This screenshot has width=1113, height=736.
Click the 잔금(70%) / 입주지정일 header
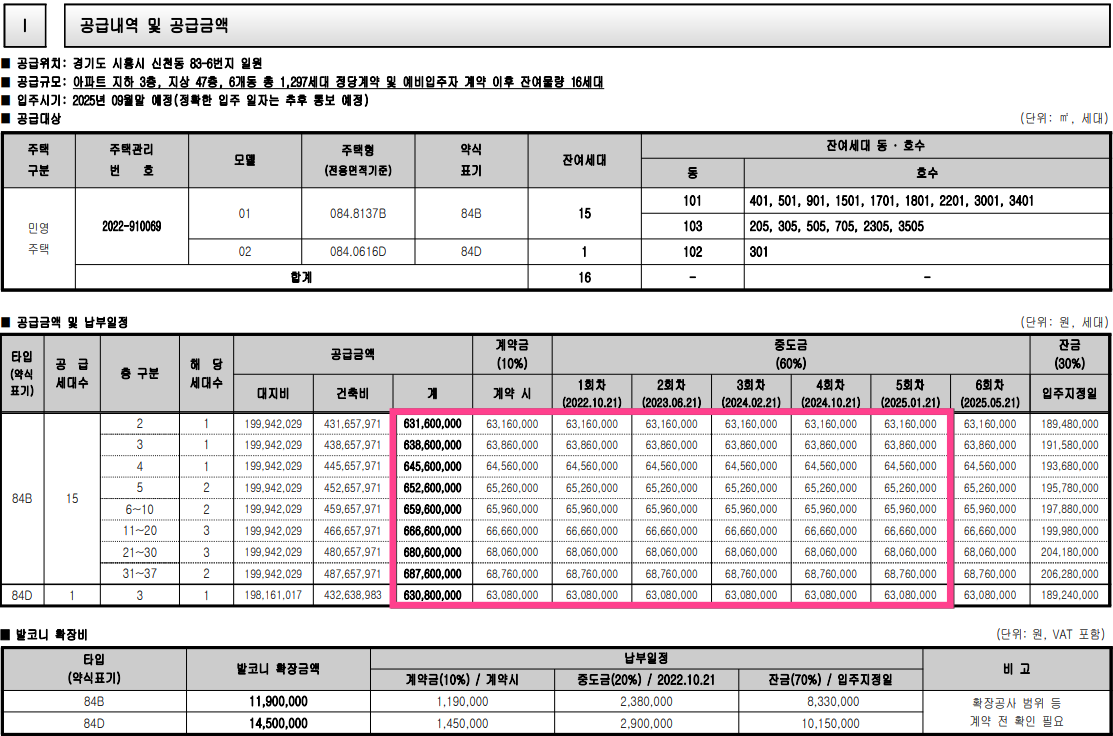[830, 679]
